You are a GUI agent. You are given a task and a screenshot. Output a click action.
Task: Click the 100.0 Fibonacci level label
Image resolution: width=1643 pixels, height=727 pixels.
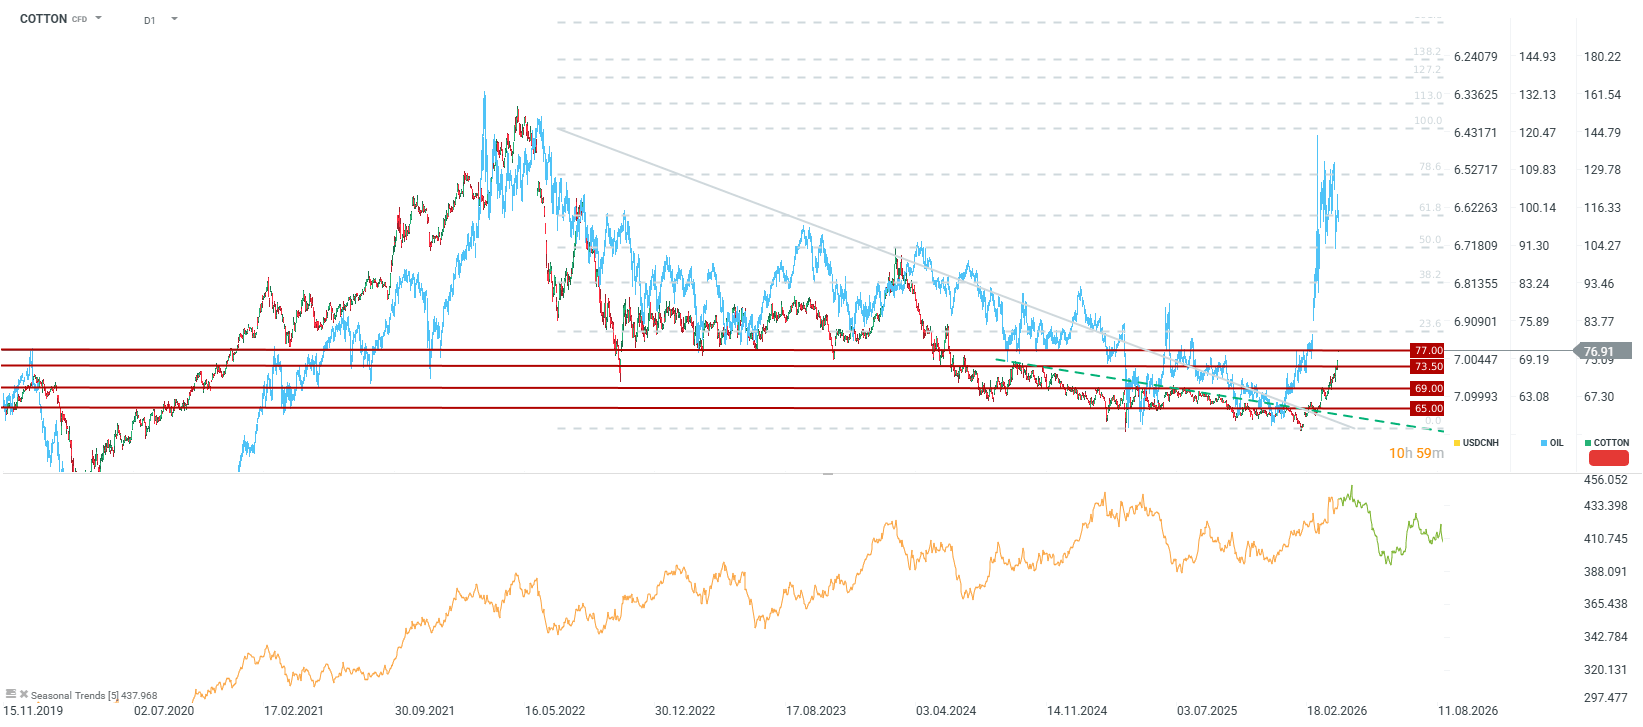pos(1427,121)
